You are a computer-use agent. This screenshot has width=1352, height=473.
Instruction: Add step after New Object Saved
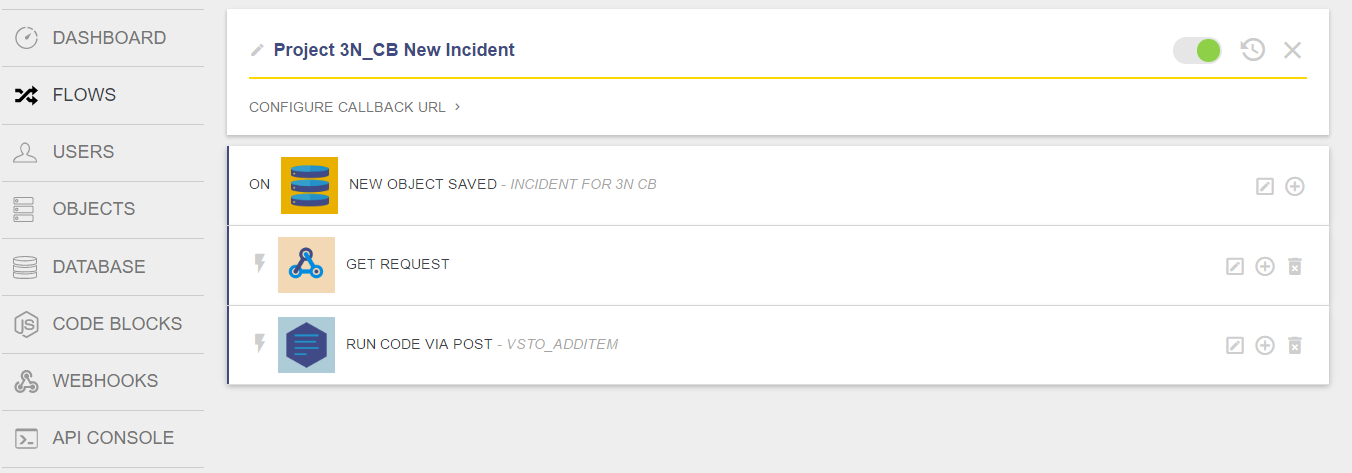(x=1295, y=186)
